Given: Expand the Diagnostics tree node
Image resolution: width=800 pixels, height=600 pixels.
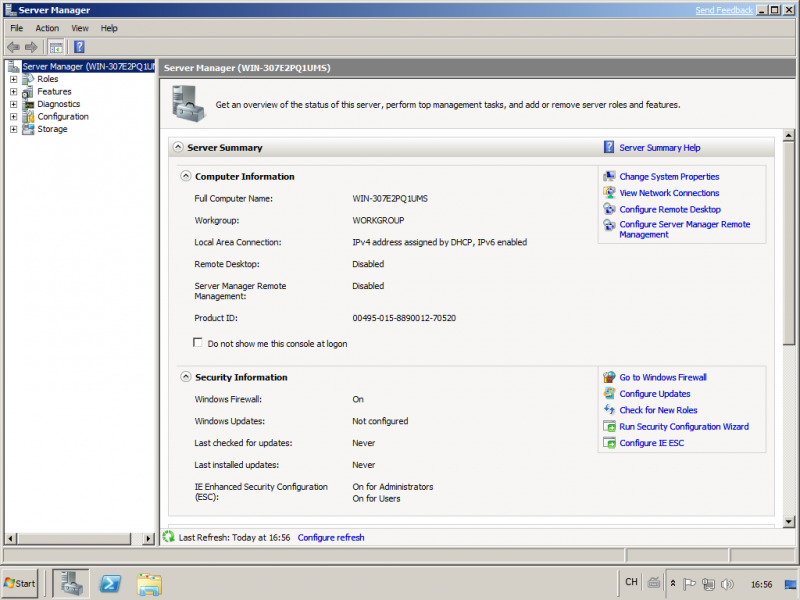Looking at the screenshot, I should point(14,104).
